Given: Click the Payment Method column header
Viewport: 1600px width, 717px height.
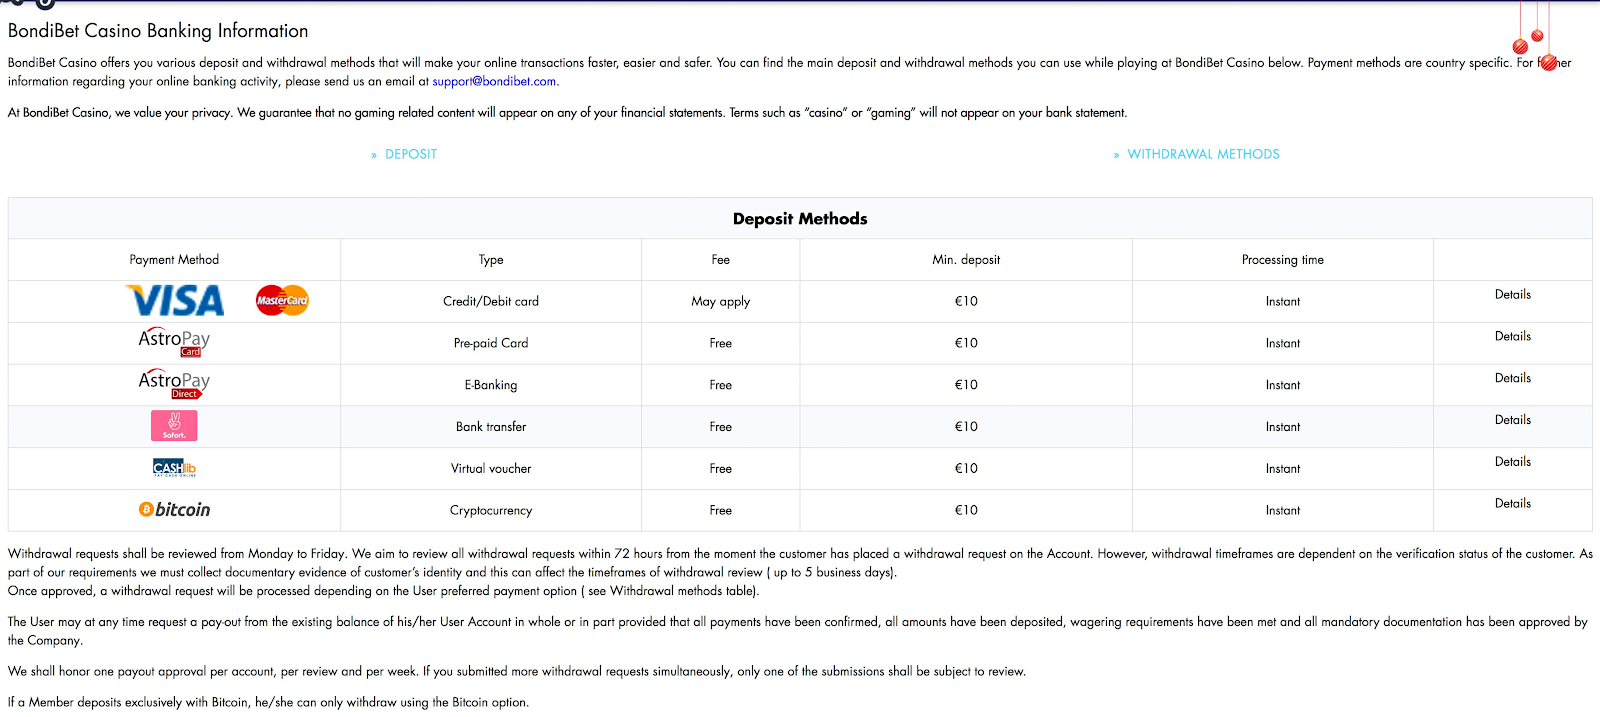Looking at the screenshot, I should (174, 260).
